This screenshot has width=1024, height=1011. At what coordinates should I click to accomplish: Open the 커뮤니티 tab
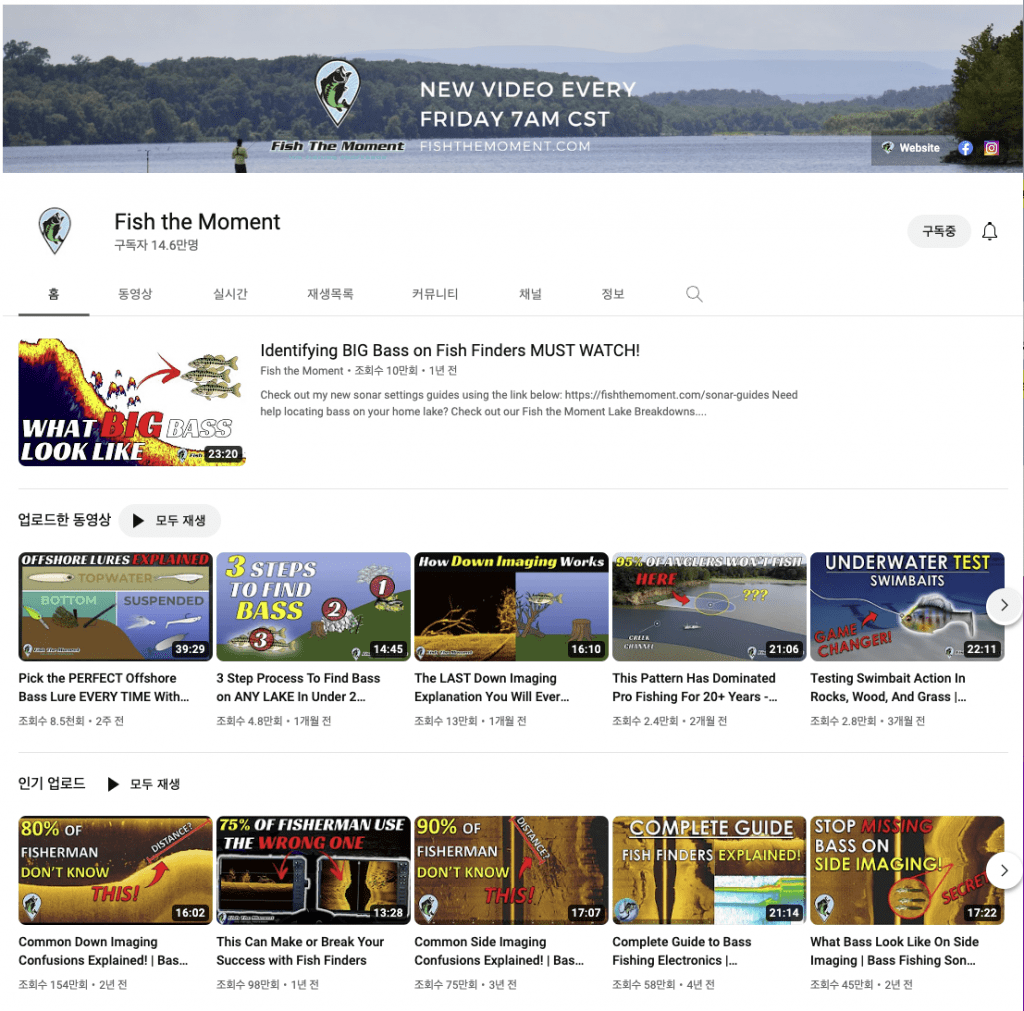click(x=435, y=294)
